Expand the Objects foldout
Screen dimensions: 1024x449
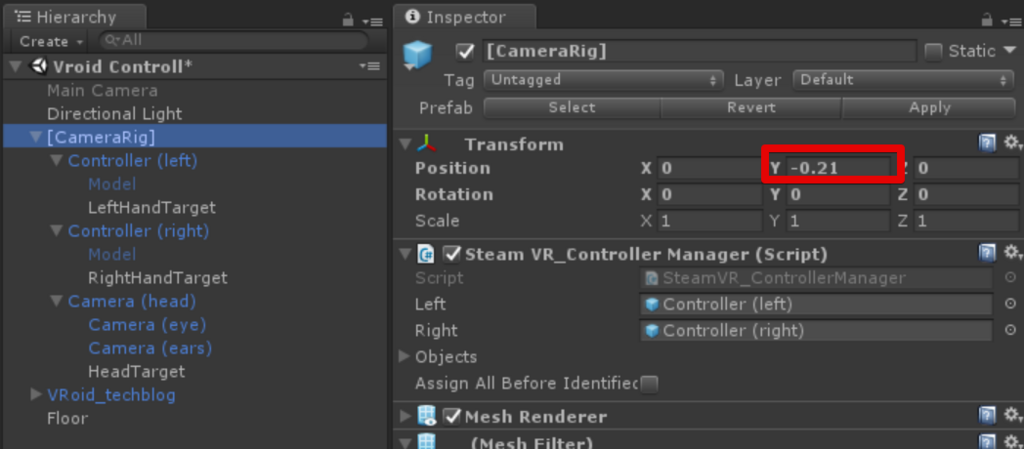404,356
